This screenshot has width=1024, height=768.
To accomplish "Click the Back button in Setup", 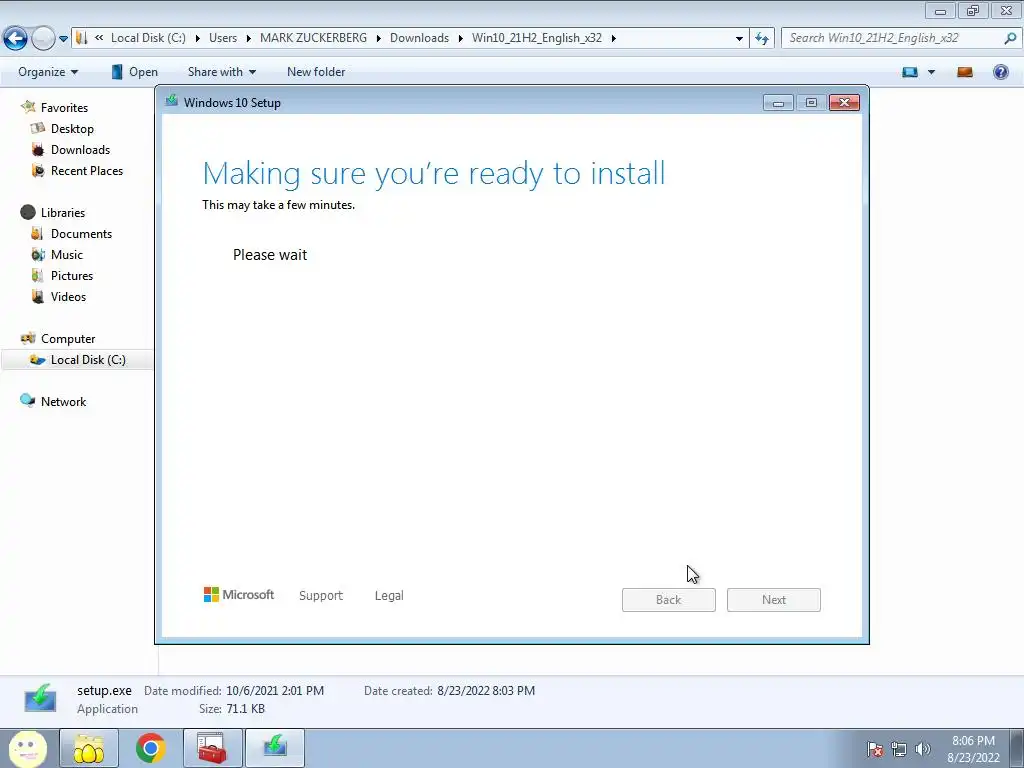I will [669, 600].
